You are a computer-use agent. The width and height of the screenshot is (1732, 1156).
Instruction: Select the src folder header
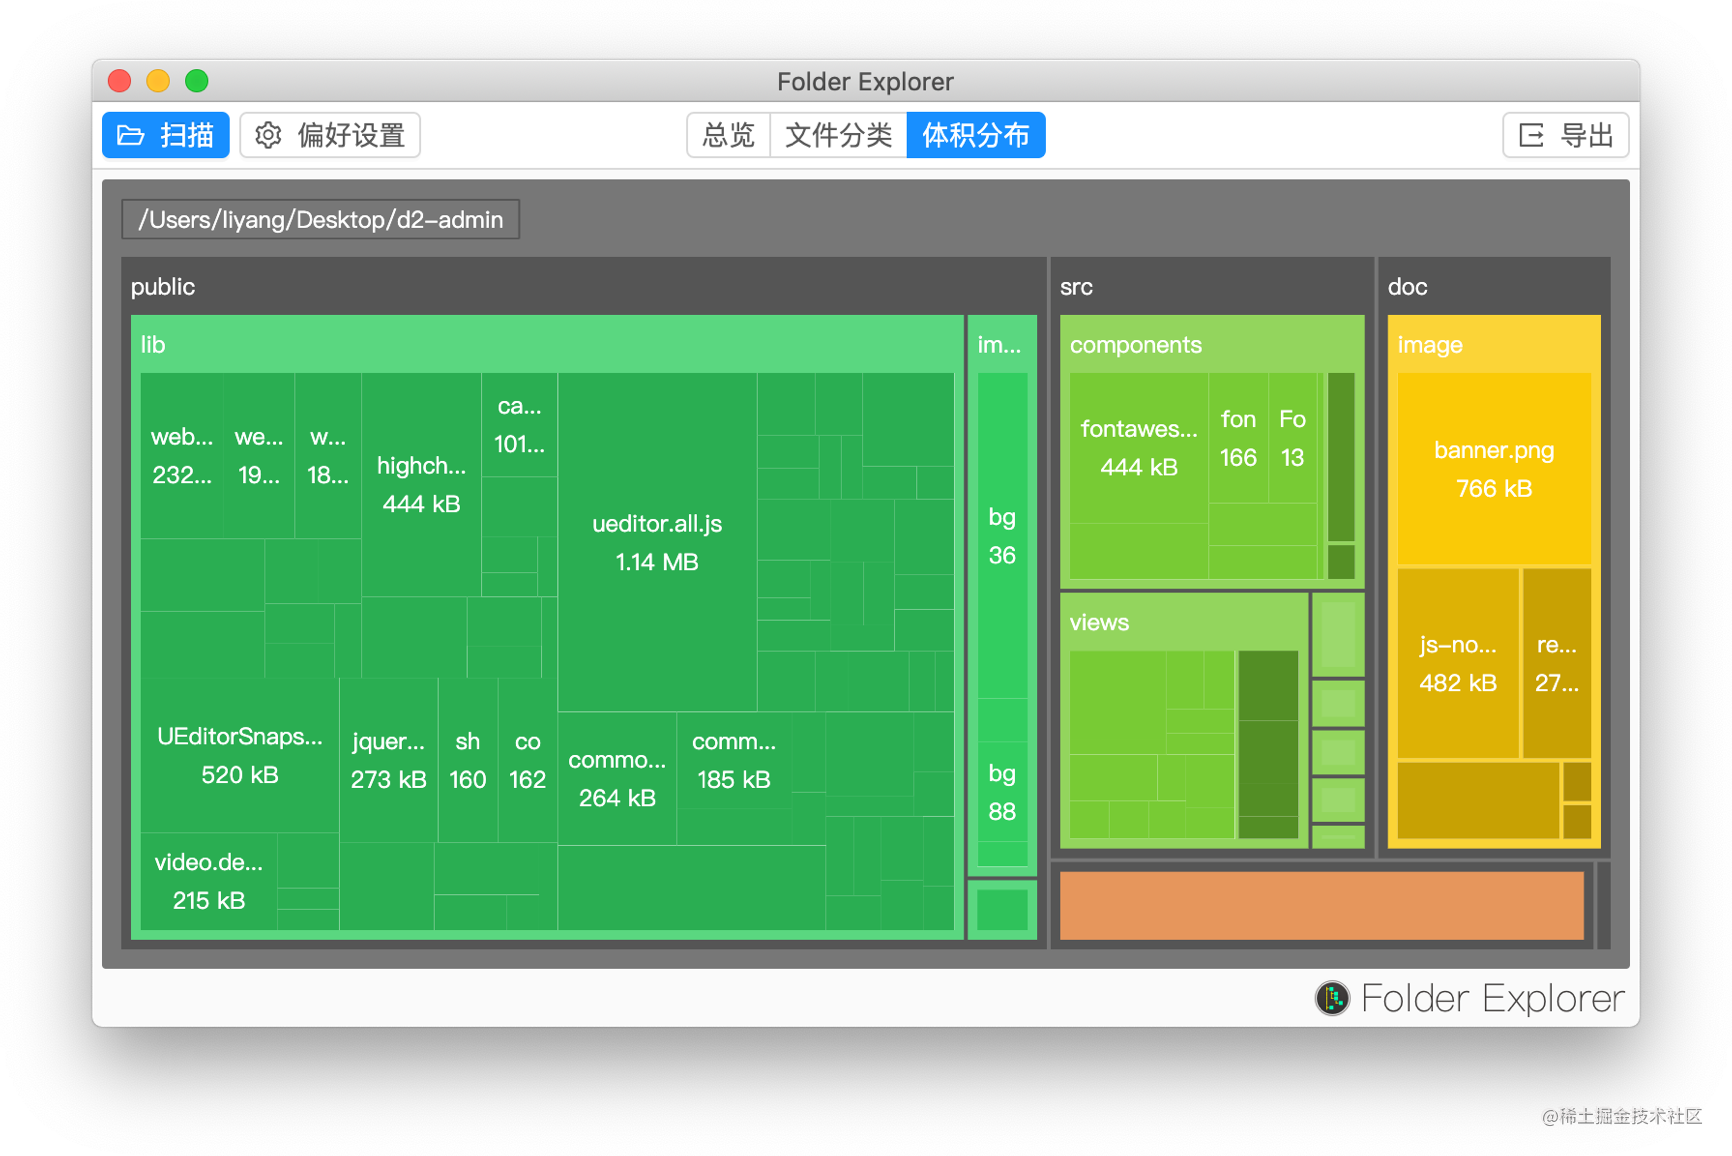[x=1211, y=286]
